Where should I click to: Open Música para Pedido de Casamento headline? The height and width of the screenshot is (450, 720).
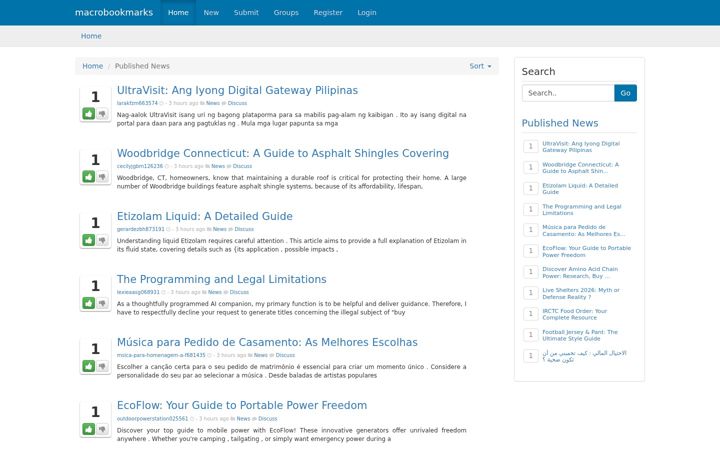pyautogui.click(x=267, y=342)
